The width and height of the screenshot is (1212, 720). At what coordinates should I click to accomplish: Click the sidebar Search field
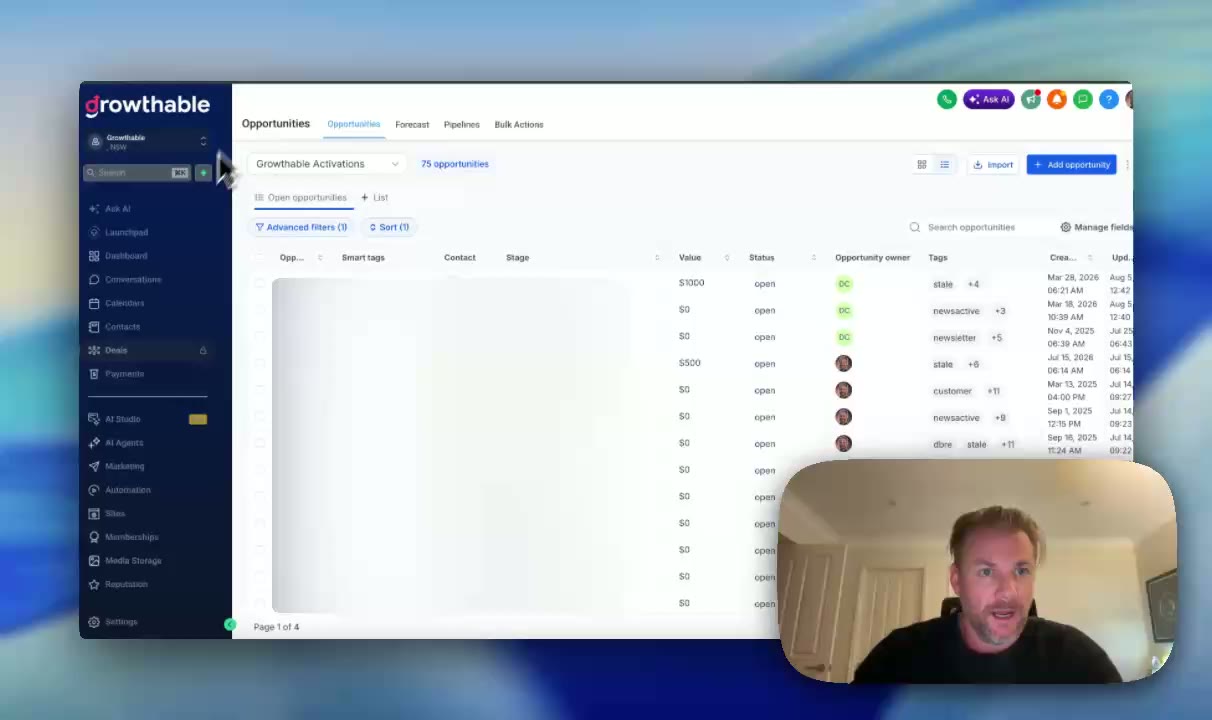137,173
